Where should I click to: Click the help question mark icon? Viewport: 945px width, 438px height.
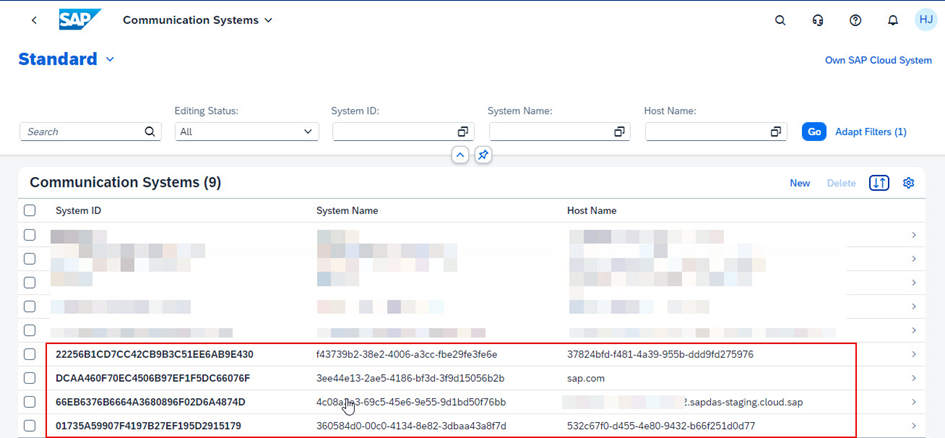tap(855, 20)
